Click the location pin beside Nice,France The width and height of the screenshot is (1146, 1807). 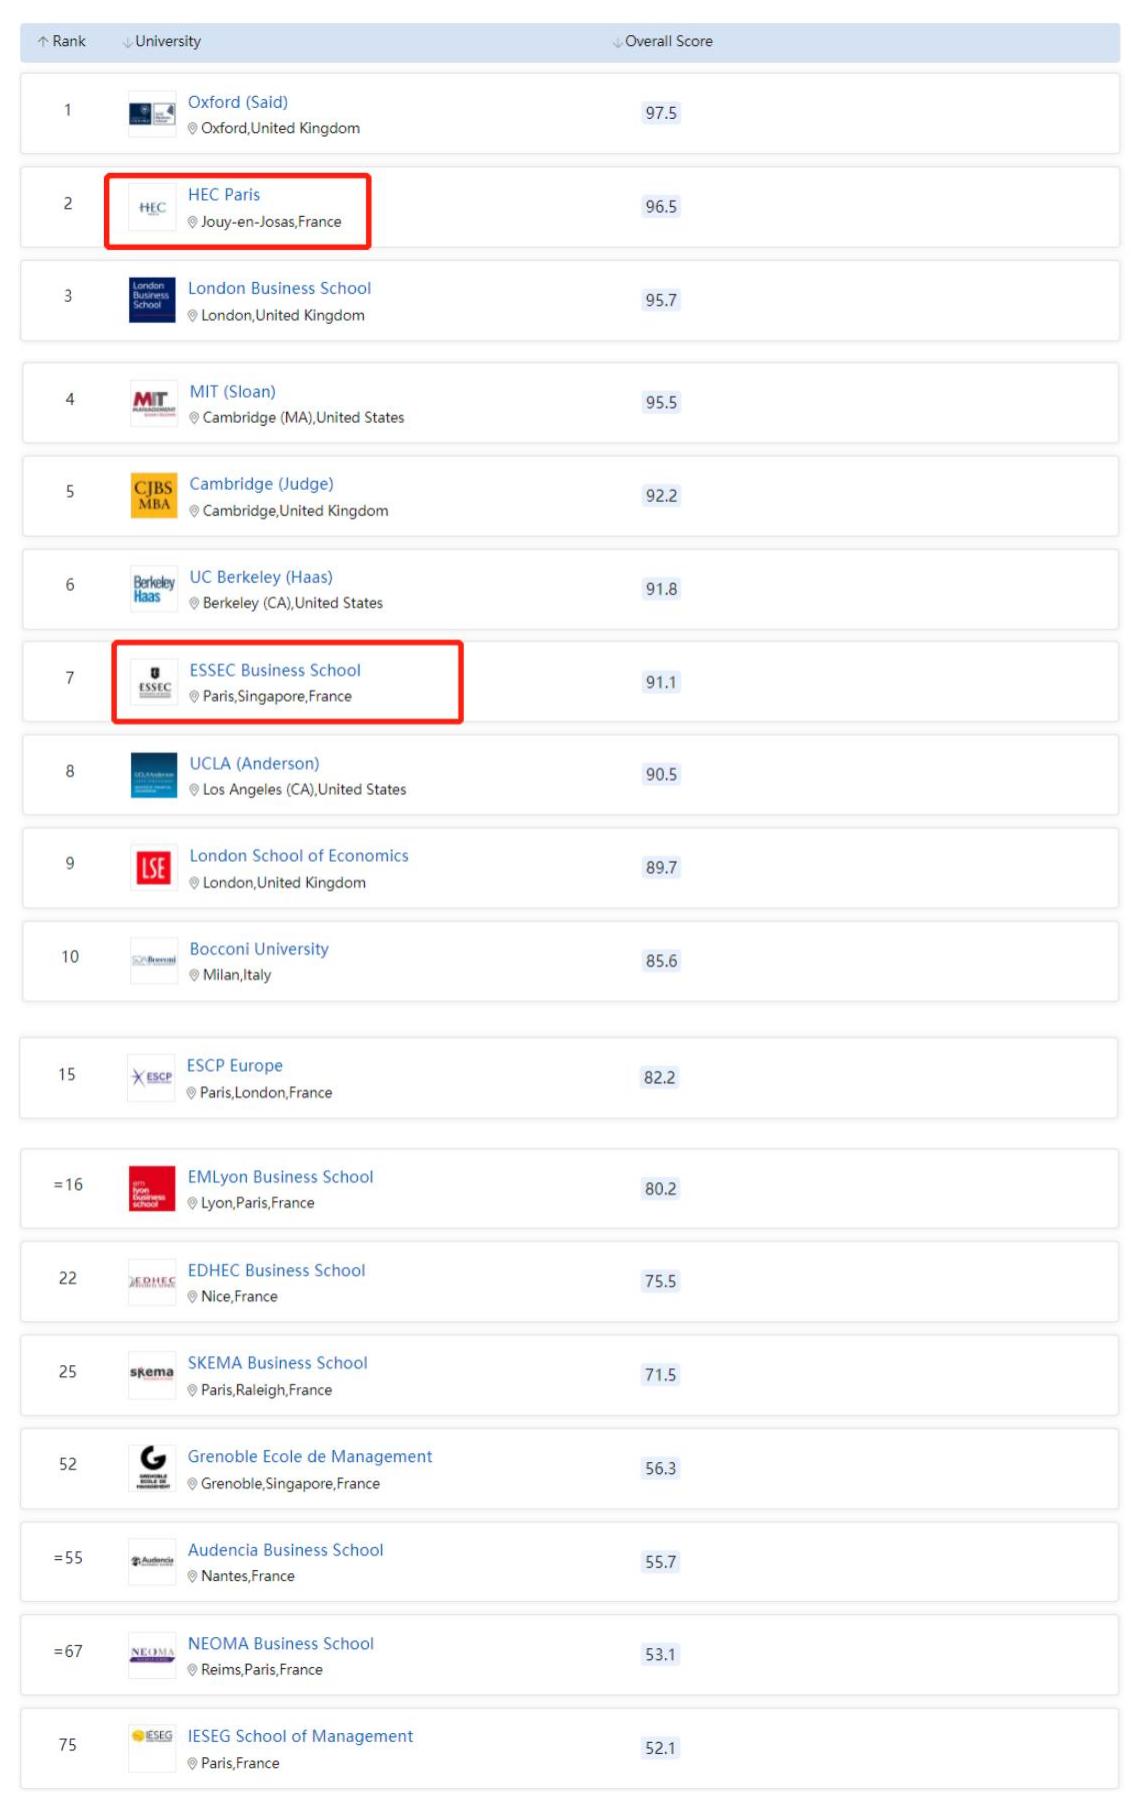click(193, 1297)
